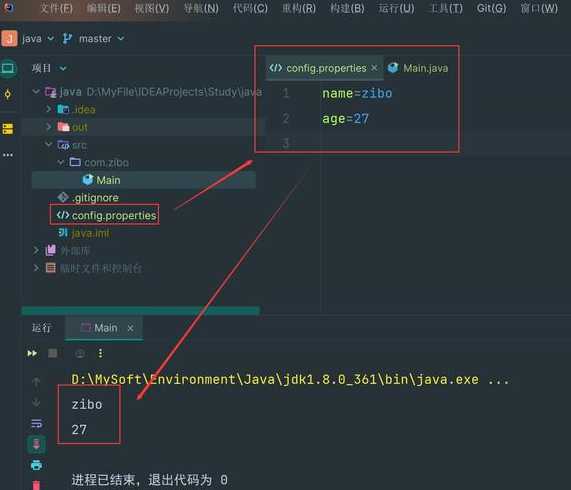Viewport: 571px width, 490px height.
Task: Go down the stack trace arrow
Action: click(36, 402)
